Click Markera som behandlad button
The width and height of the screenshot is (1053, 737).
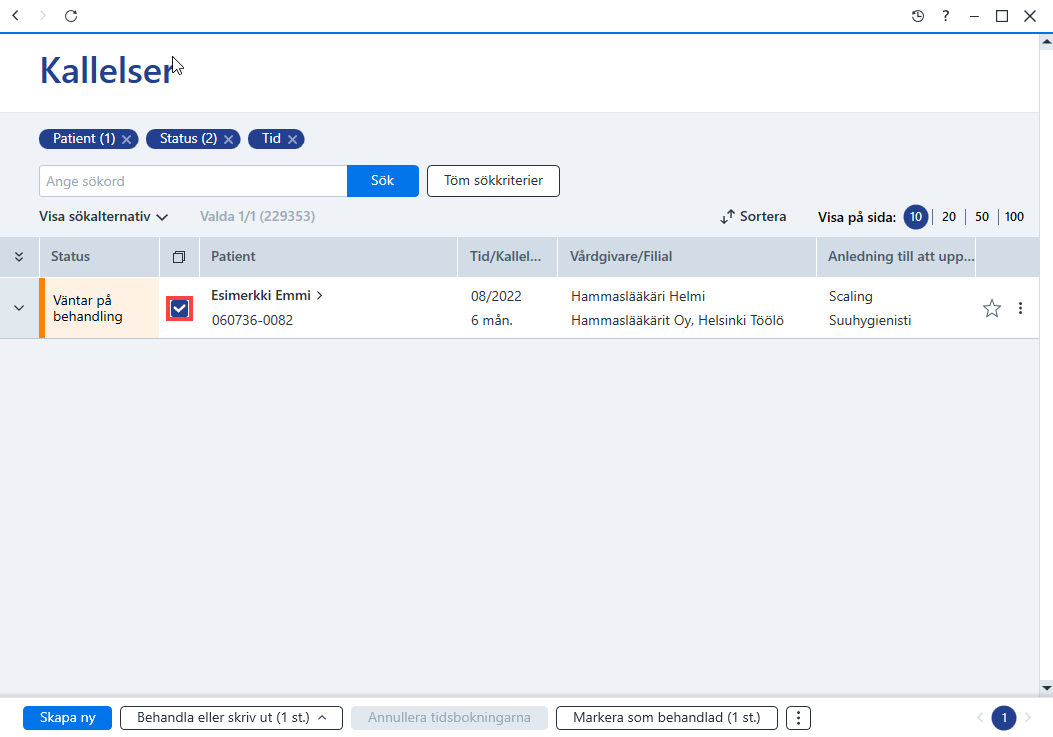tap(666, 718)
